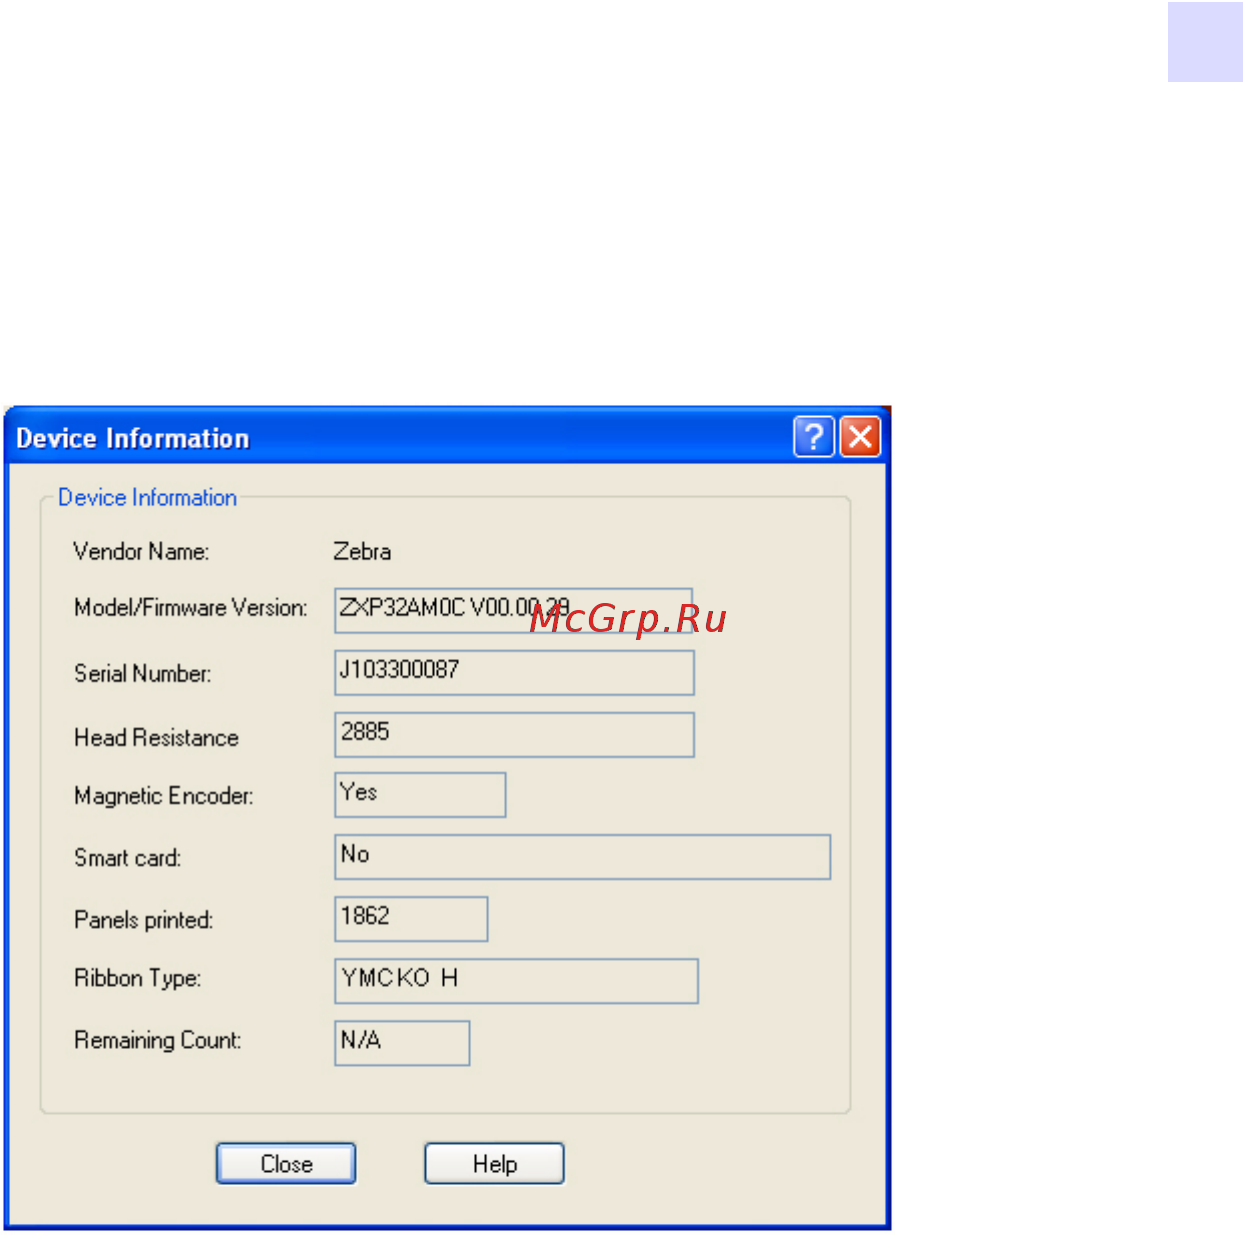This screenshot has height=1235, width=1245.
Task: Click the Serial Number label
Action: pyautogui.click(x=143, y=673)
